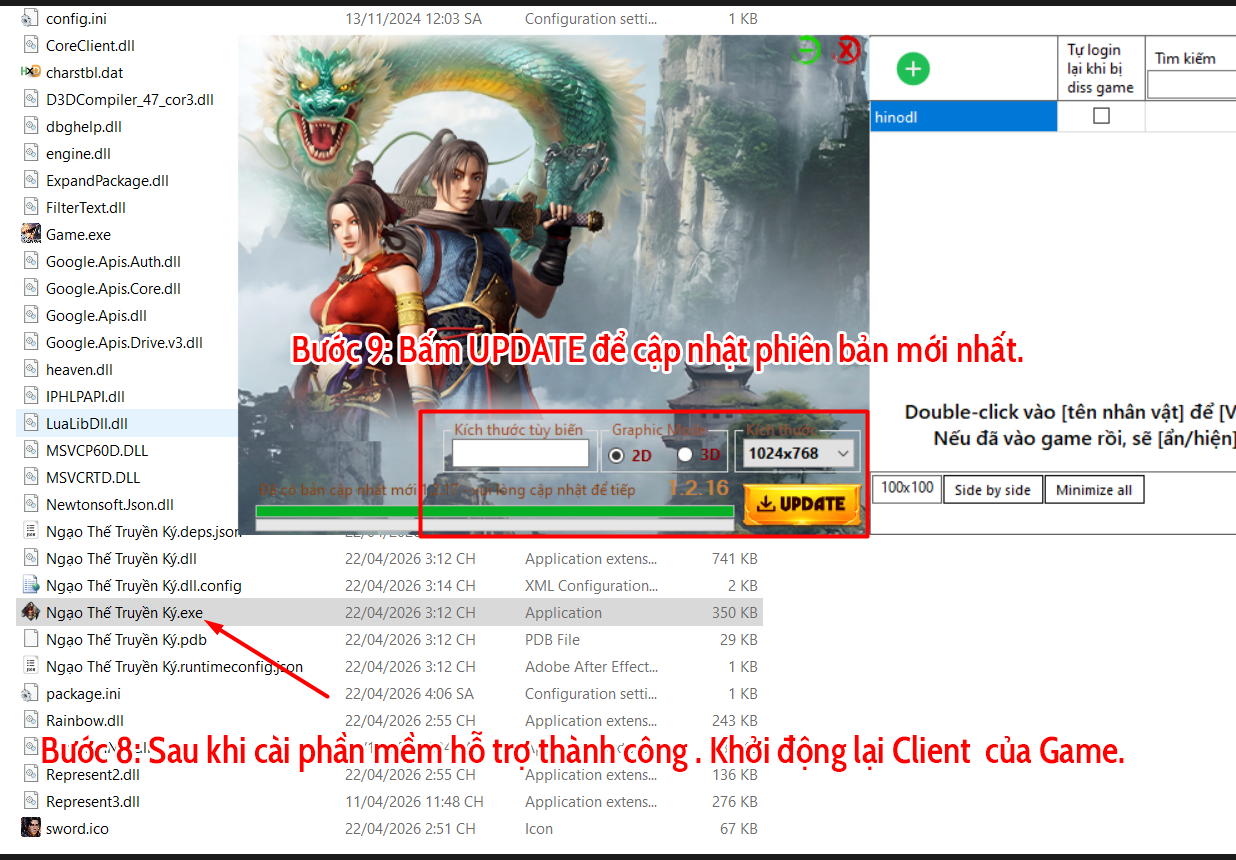The width and height of the screenshot is (1236, 860).
Task: Click the Side by side button
Action: (992, 490)
